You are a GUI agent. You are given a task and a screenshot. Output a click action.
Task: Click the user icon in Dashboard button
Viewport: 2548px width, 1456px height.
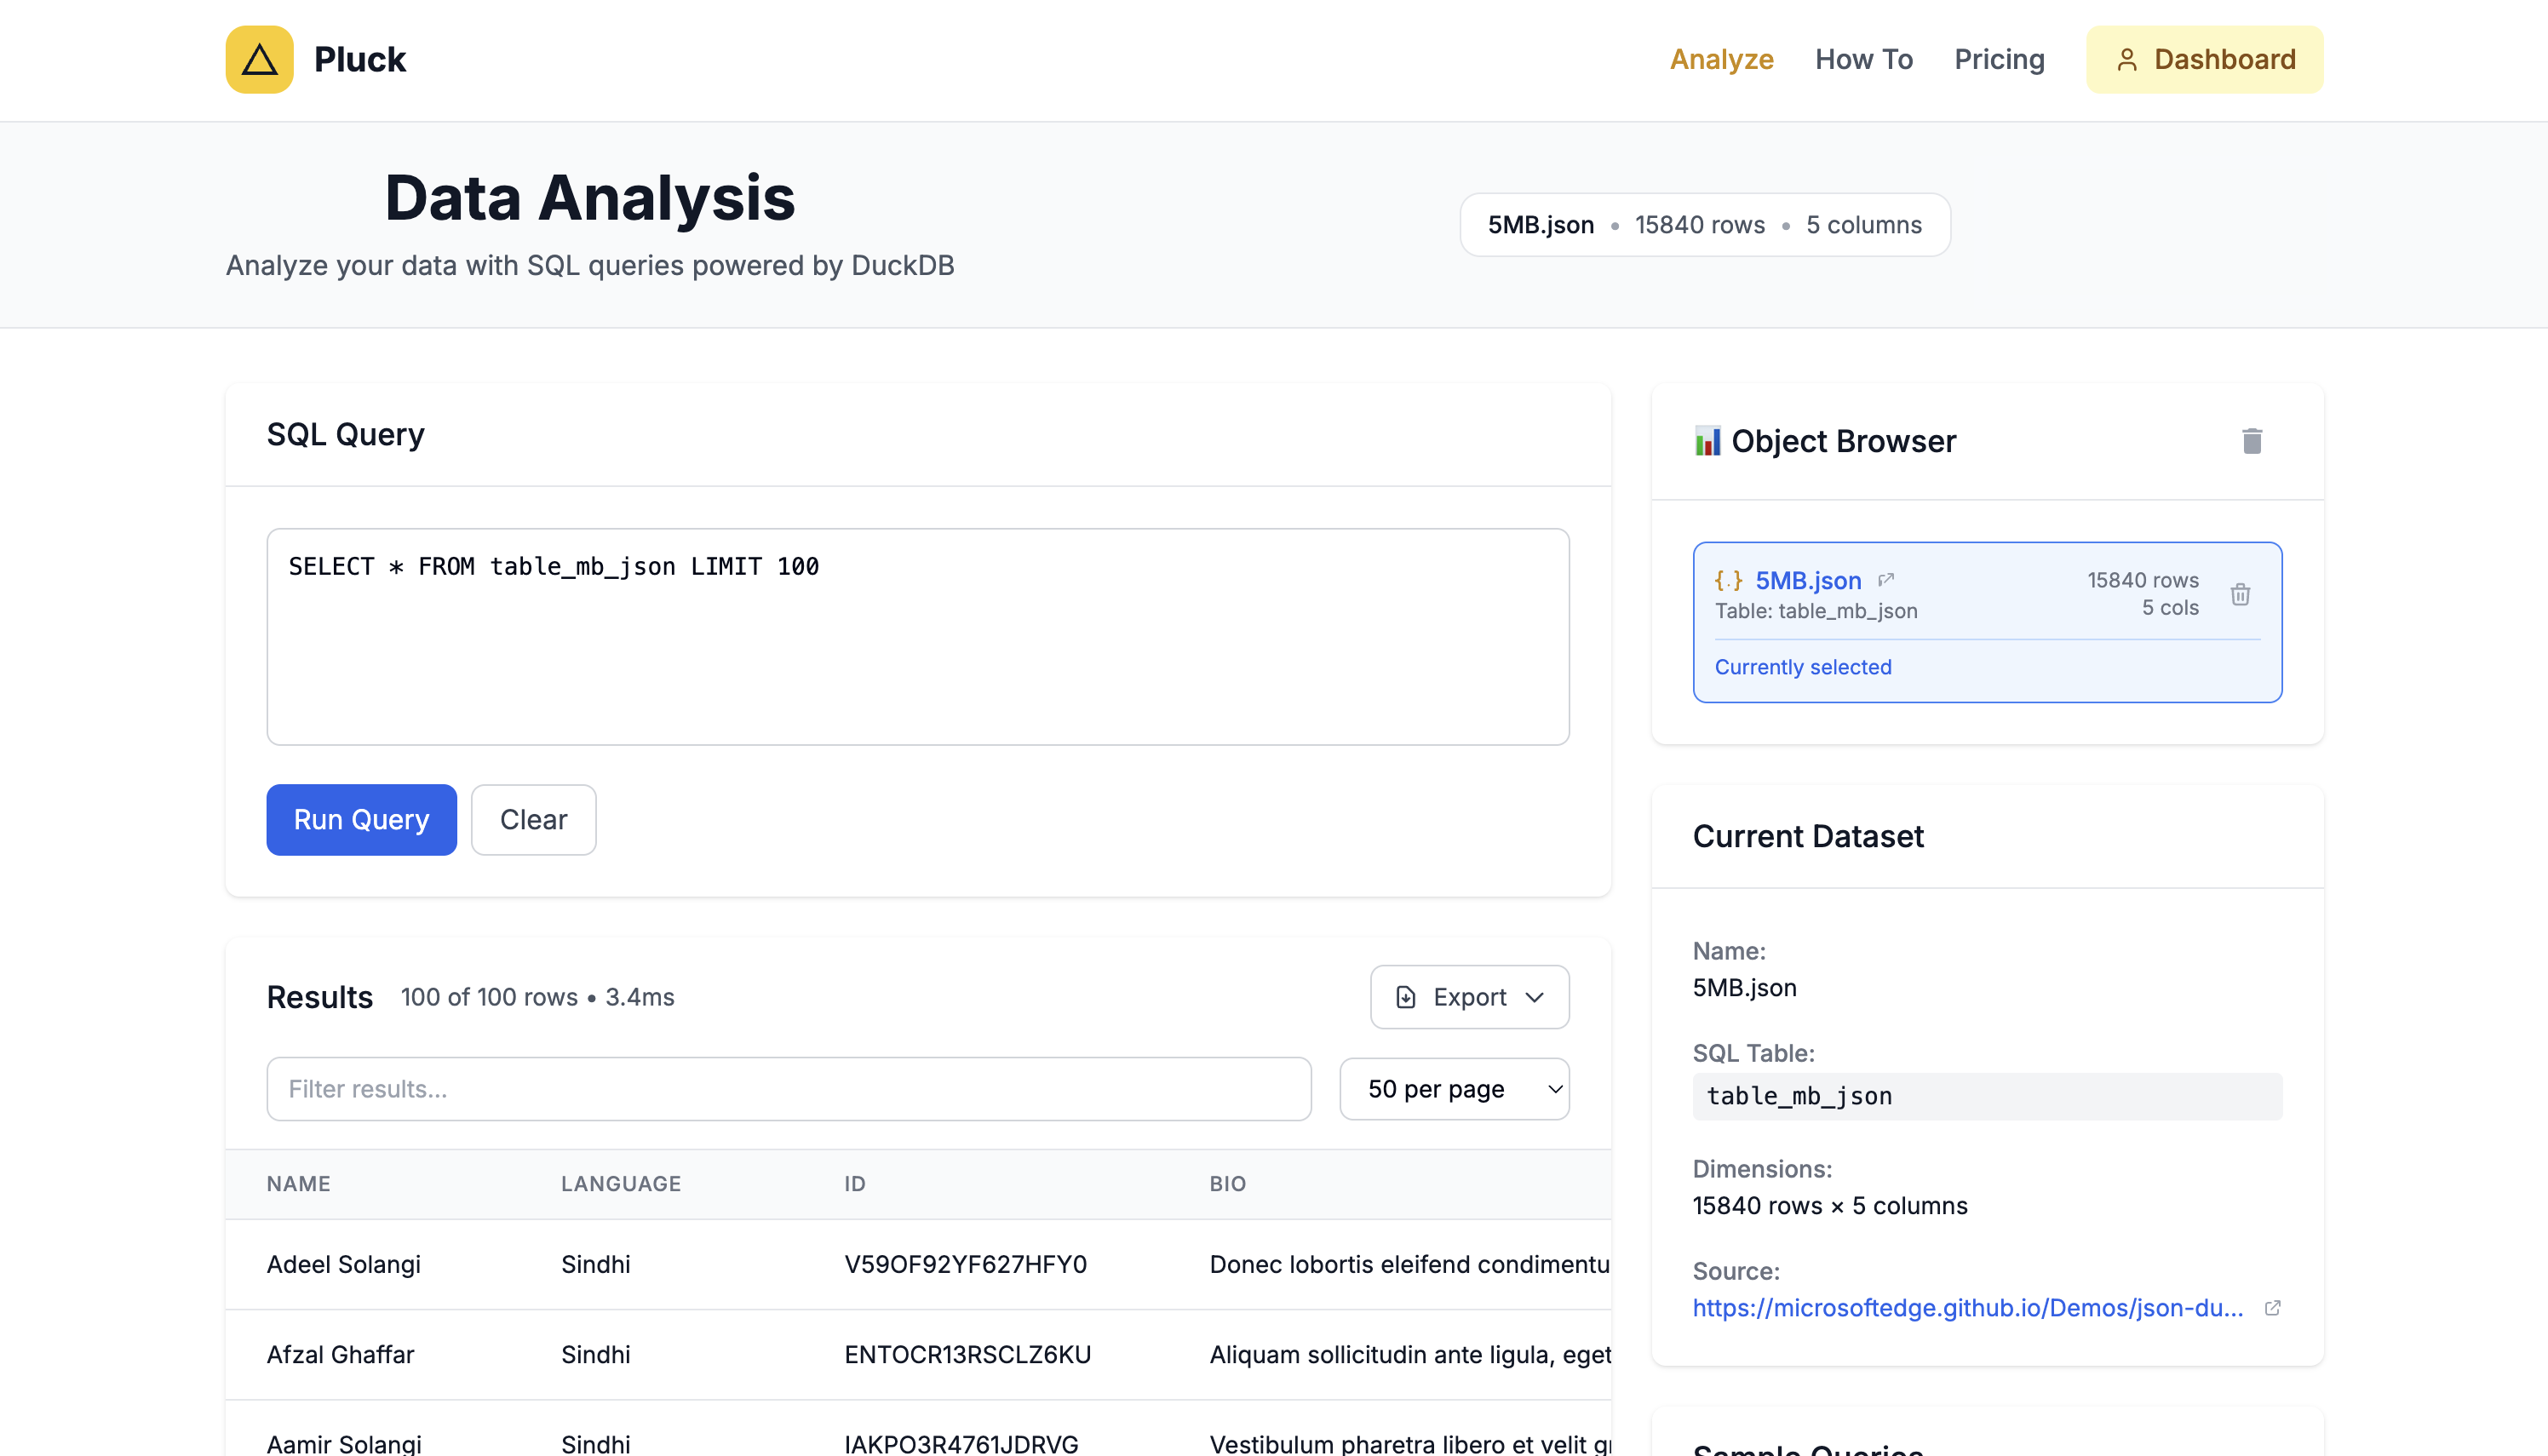pos(2127,60)
